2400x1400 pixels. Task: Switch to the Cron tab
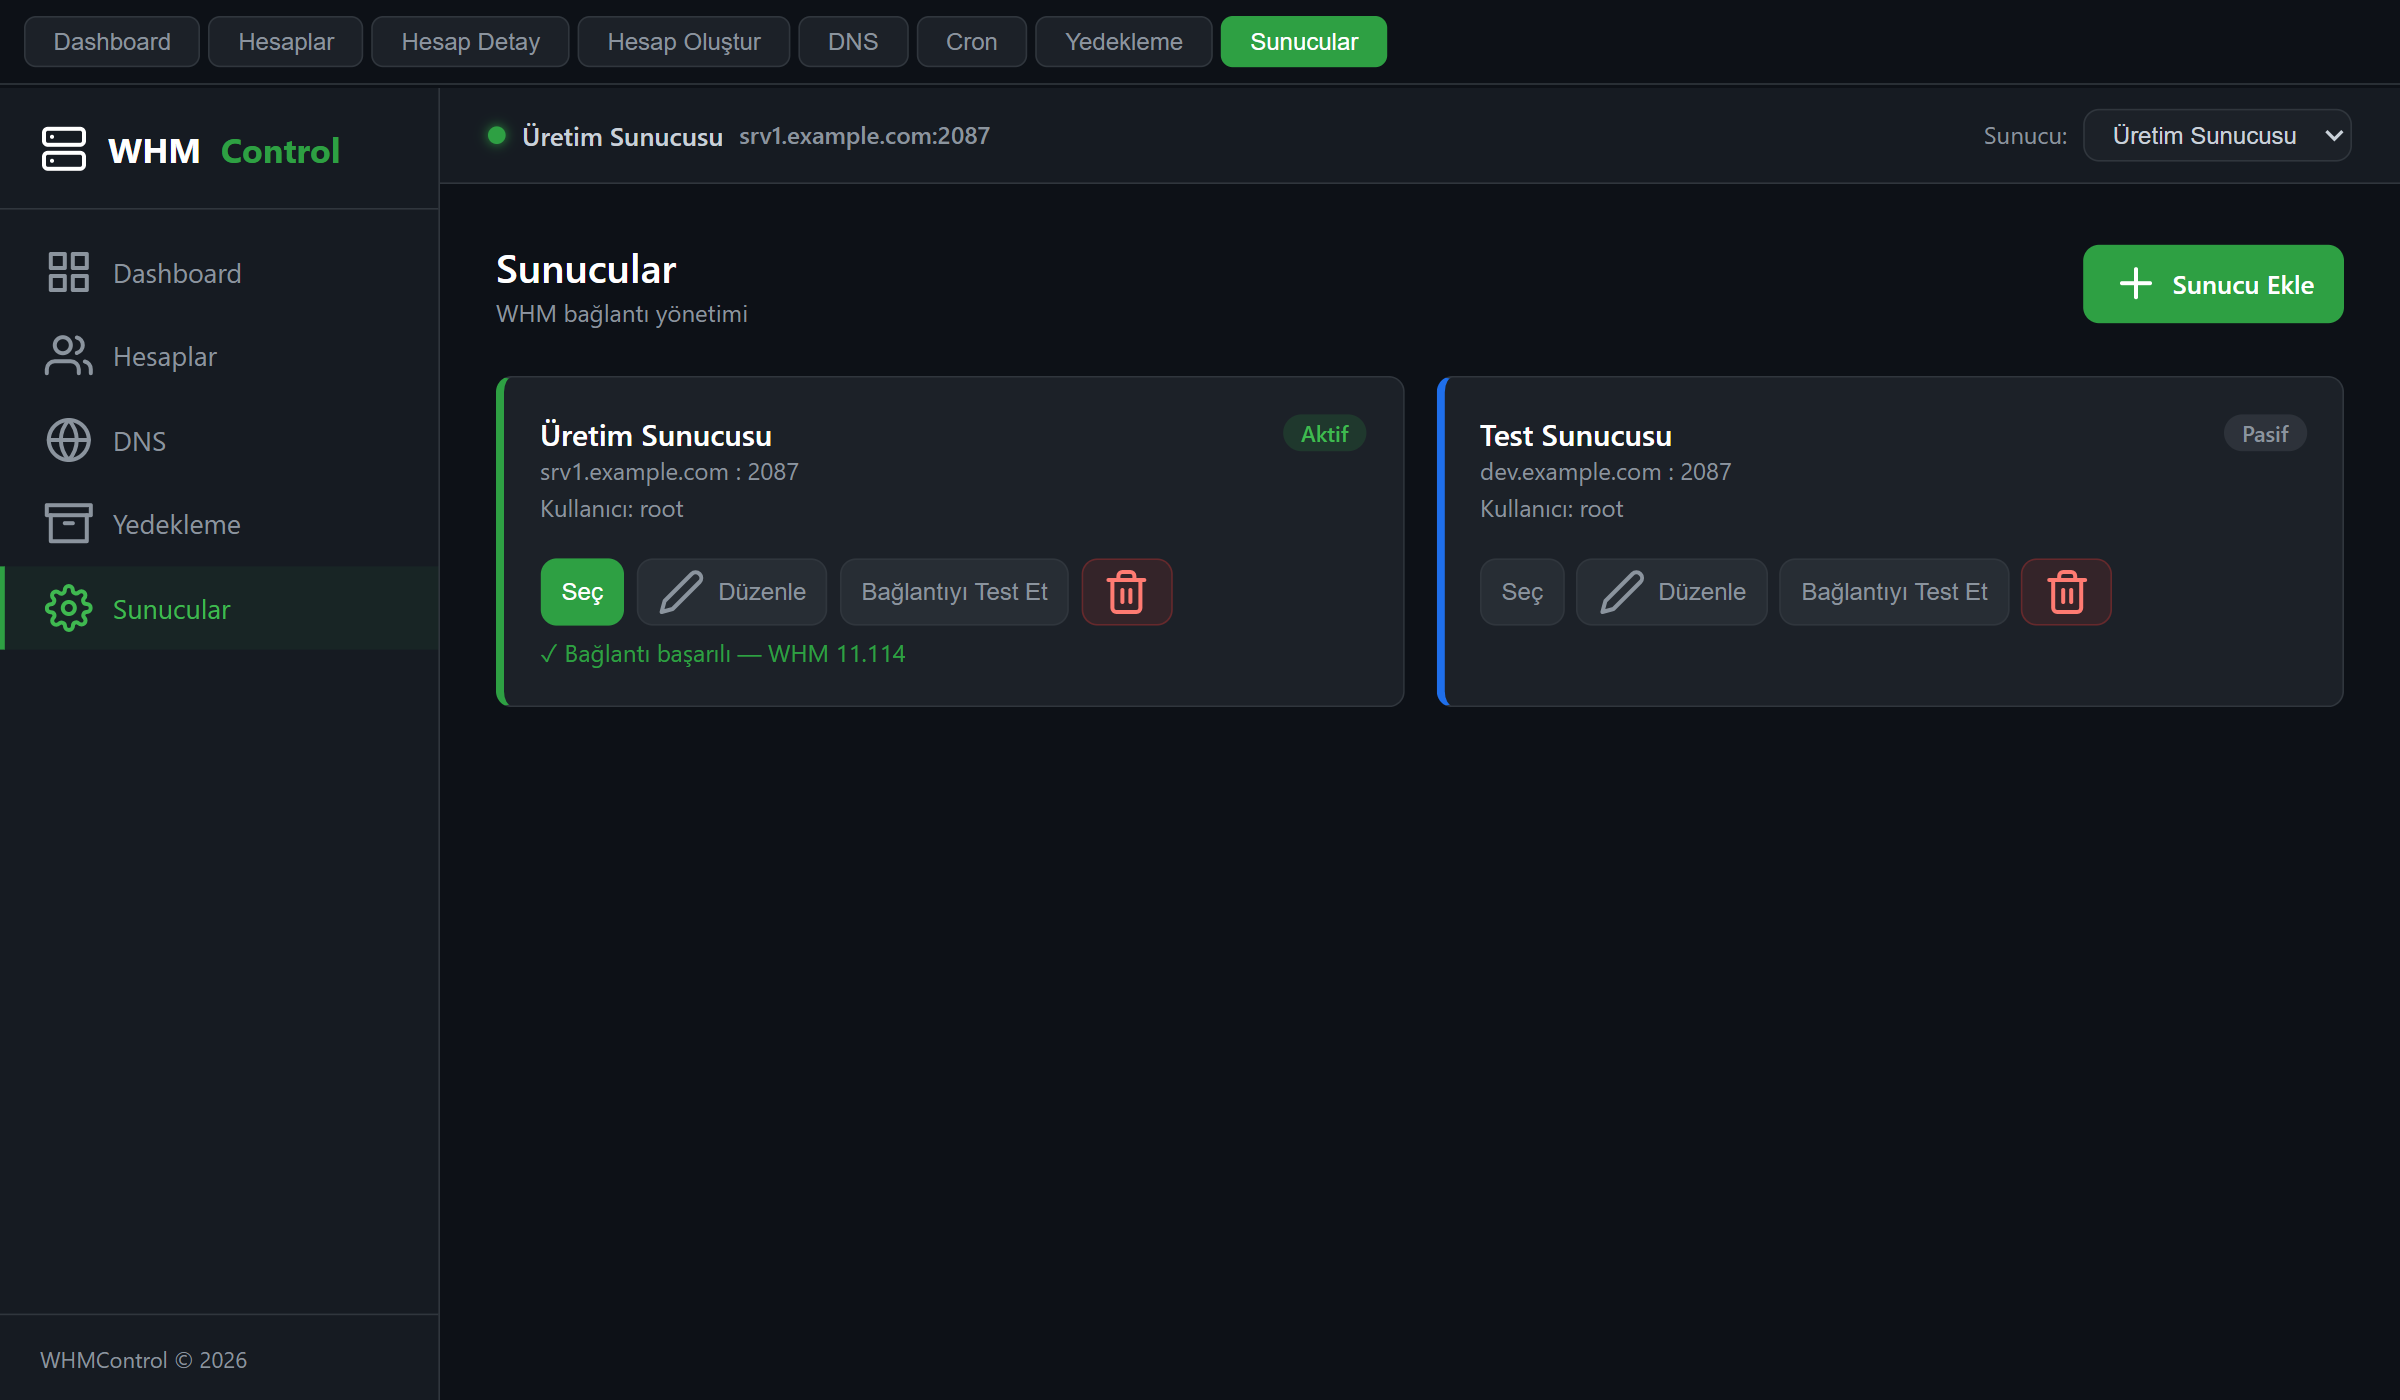point(971,42)
